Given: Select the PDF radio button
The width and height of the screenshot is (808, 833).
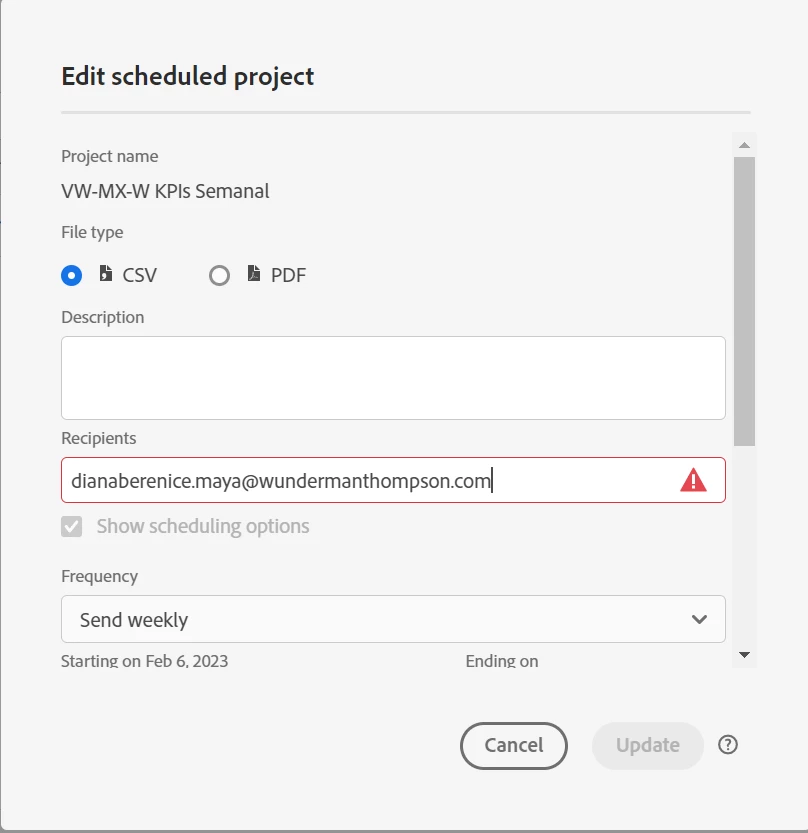Looking at the screenshot, I should (x=219, y=275).
